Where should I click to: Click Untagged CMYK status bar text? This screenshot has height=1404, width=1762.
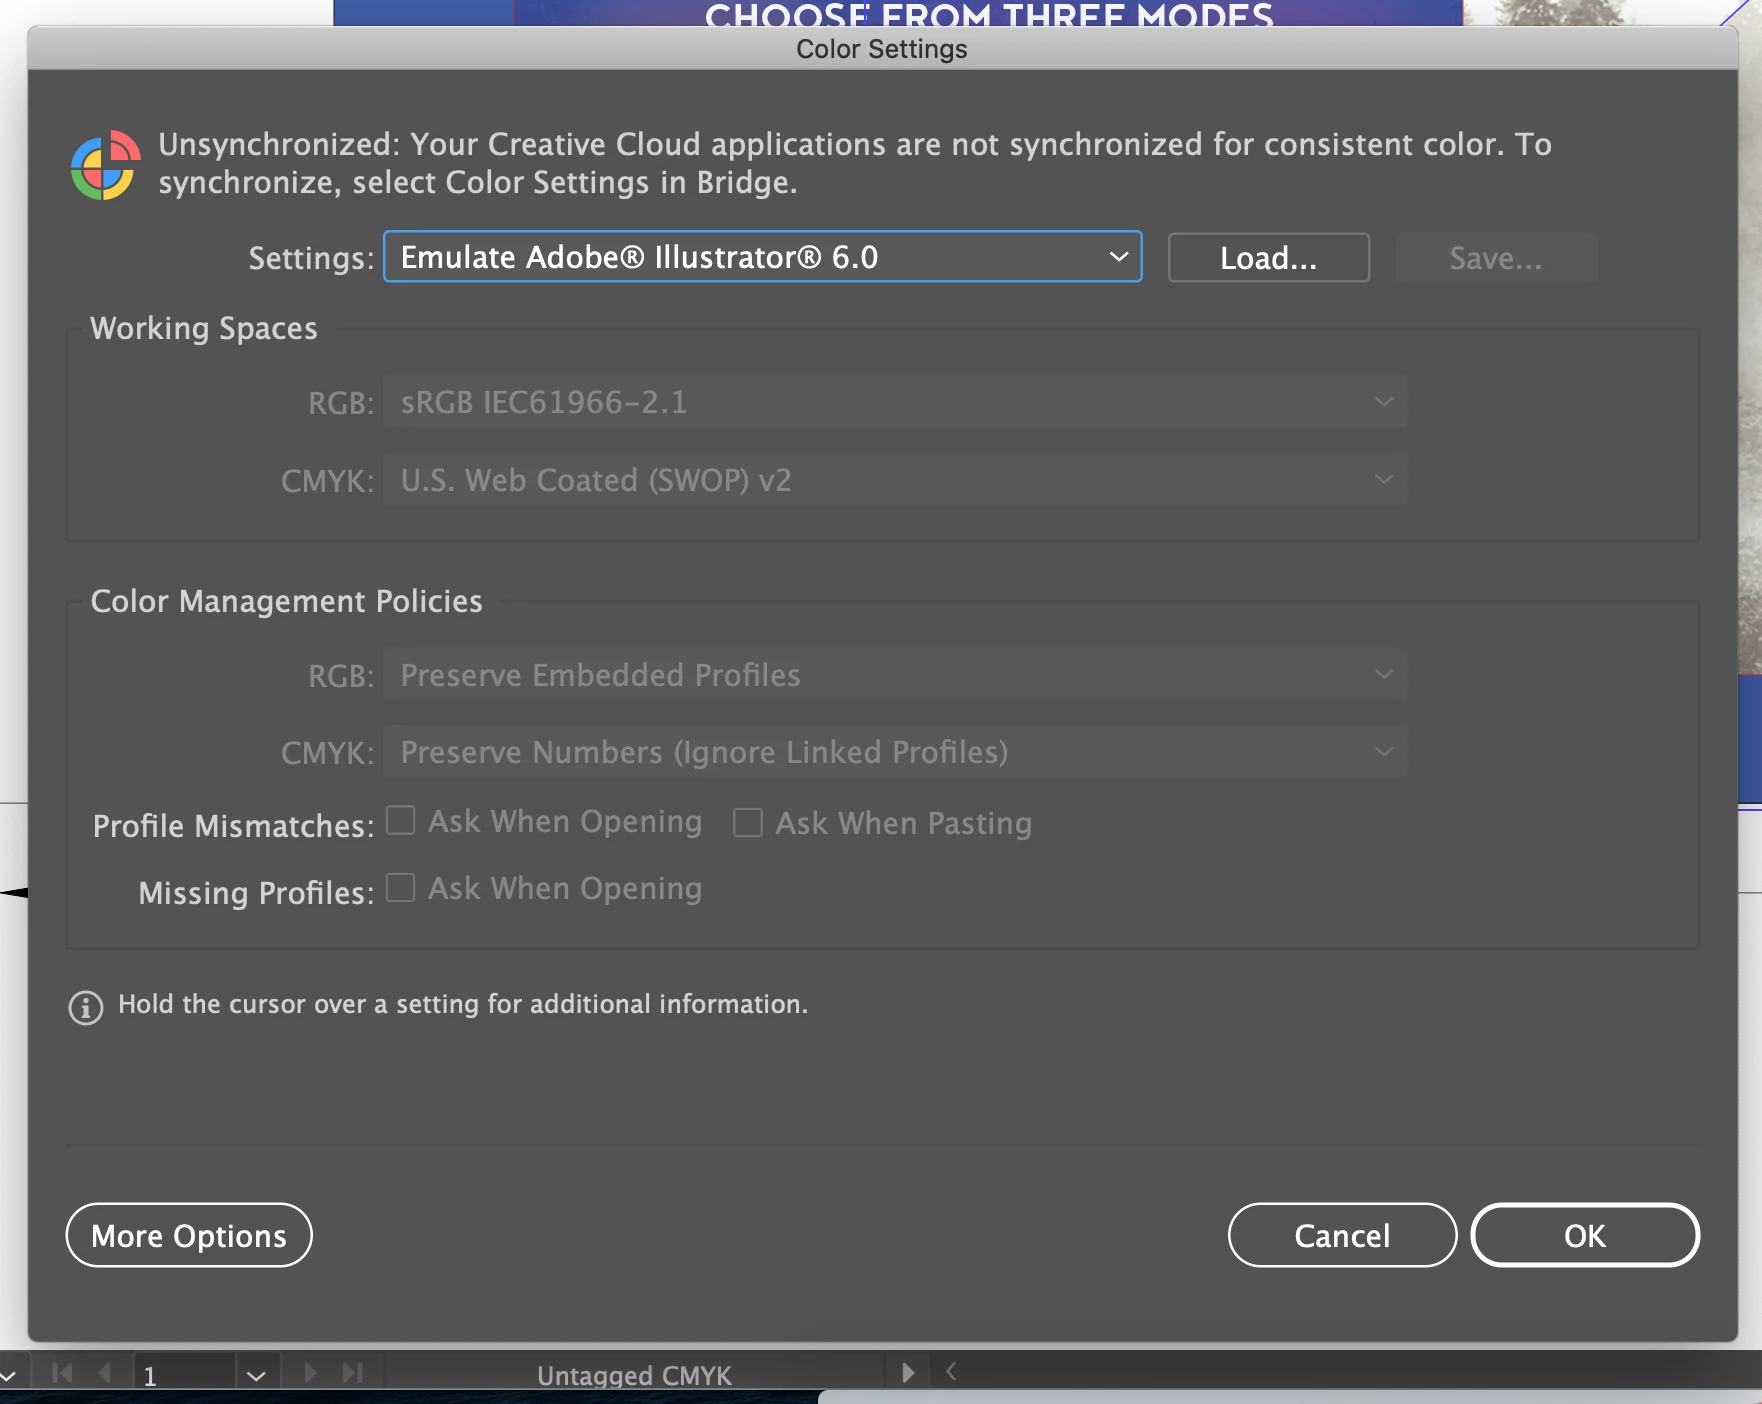pyautogui.click(x=634, y=1376)
